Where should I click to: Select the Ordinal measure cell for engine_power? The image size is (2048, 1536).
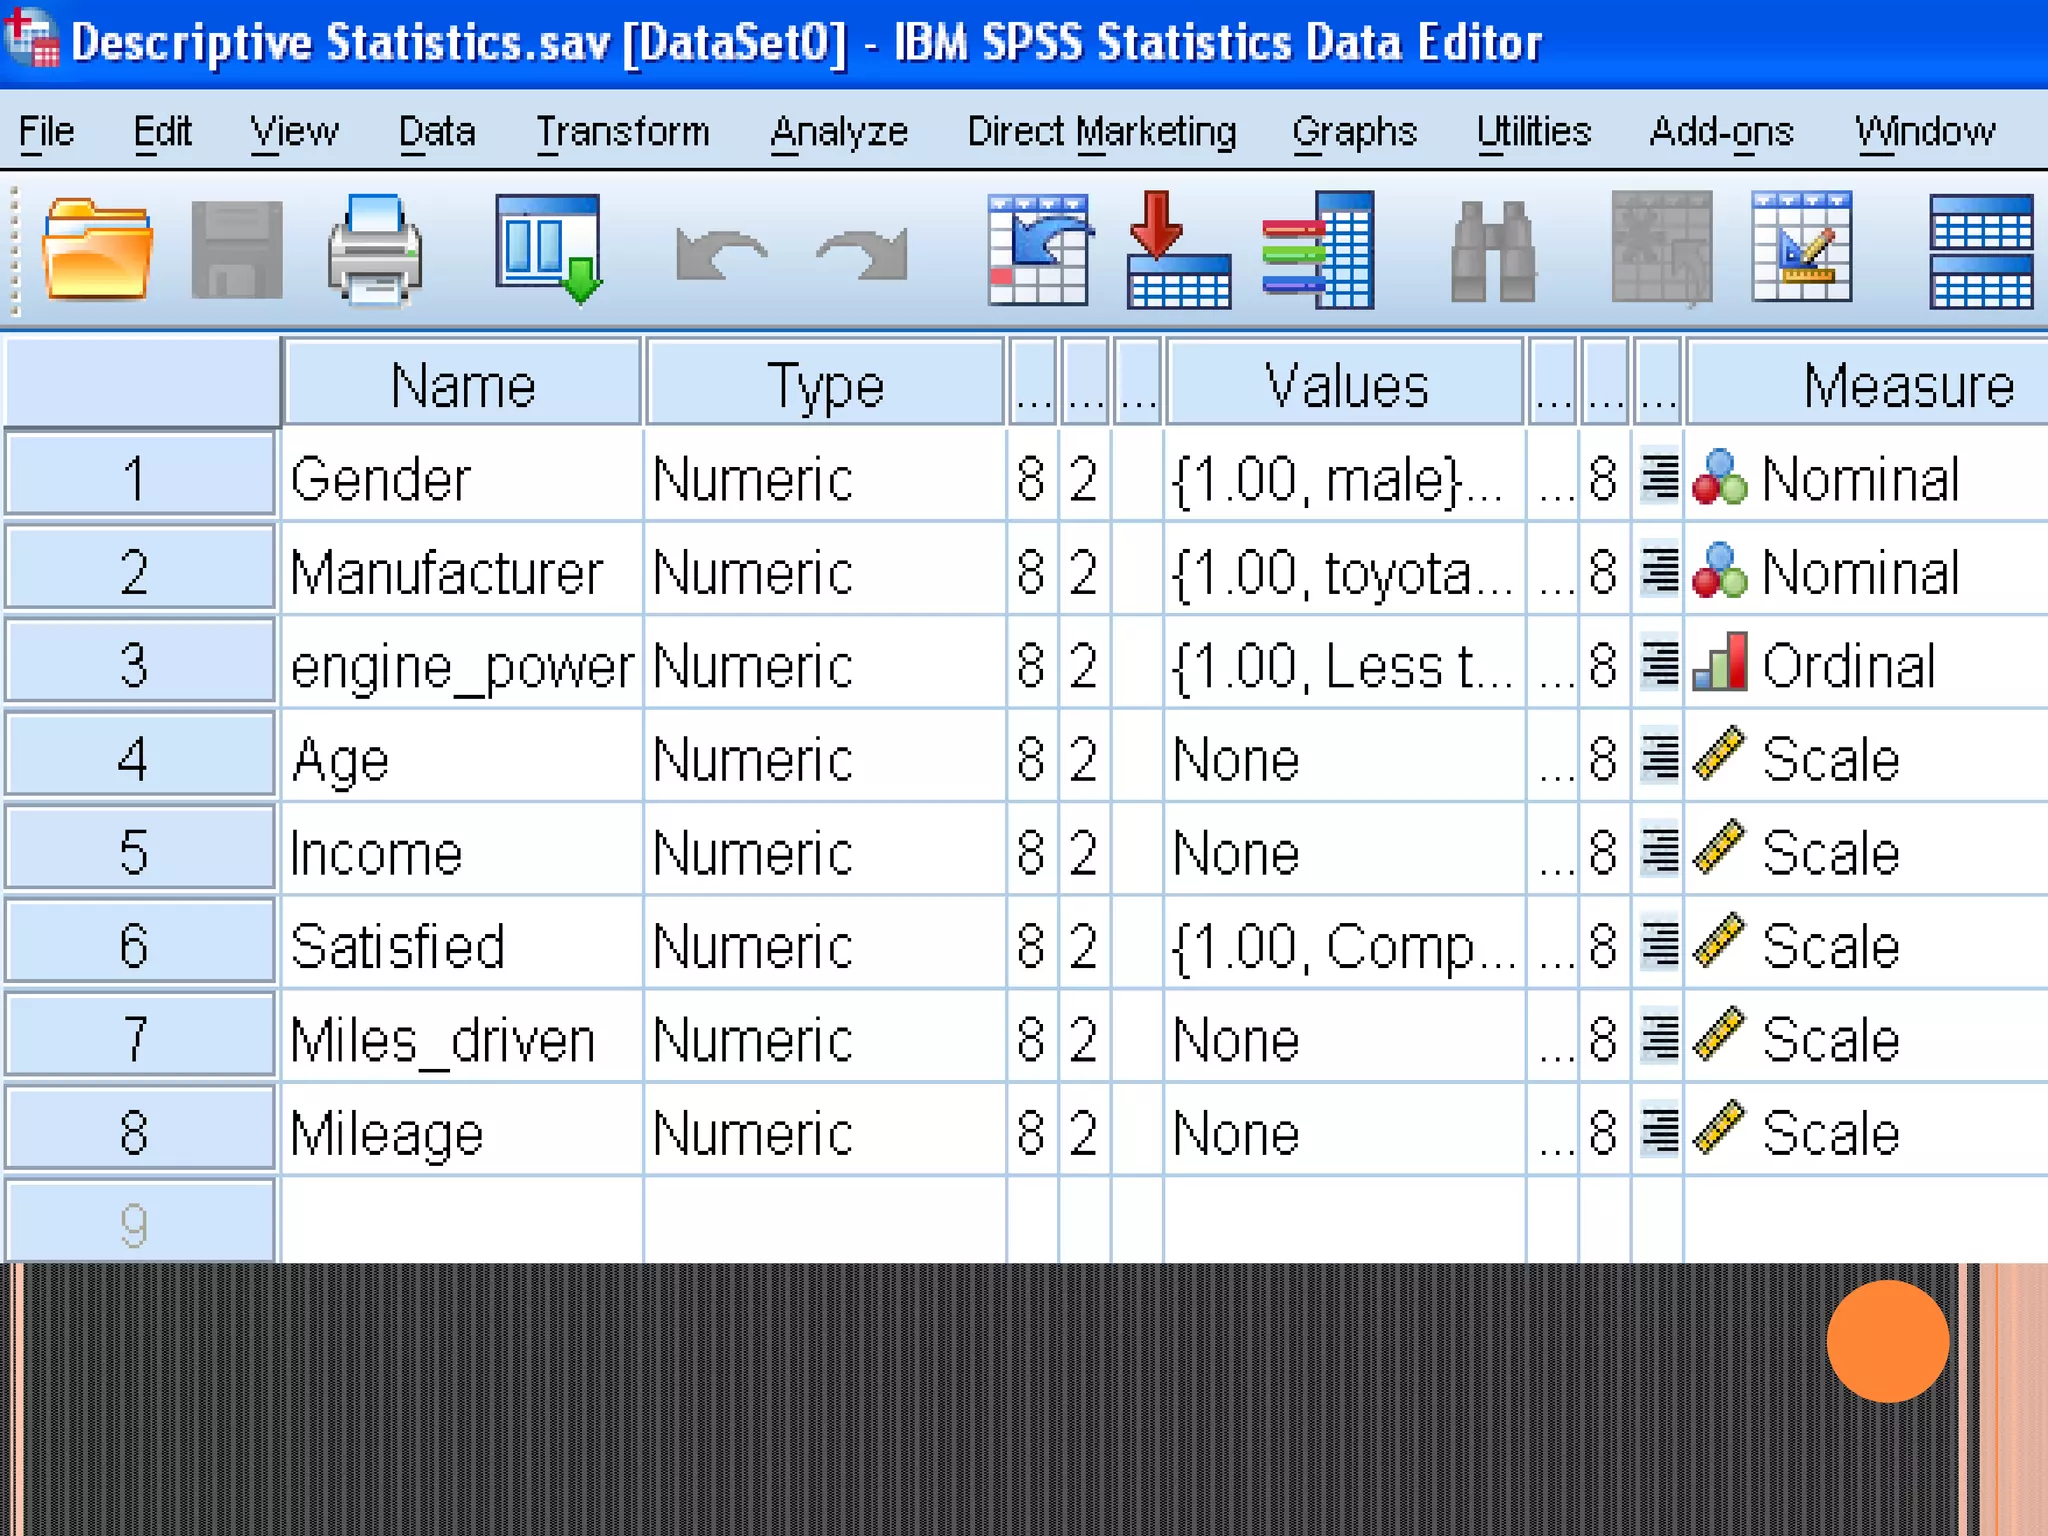[x=1848, y=666]
